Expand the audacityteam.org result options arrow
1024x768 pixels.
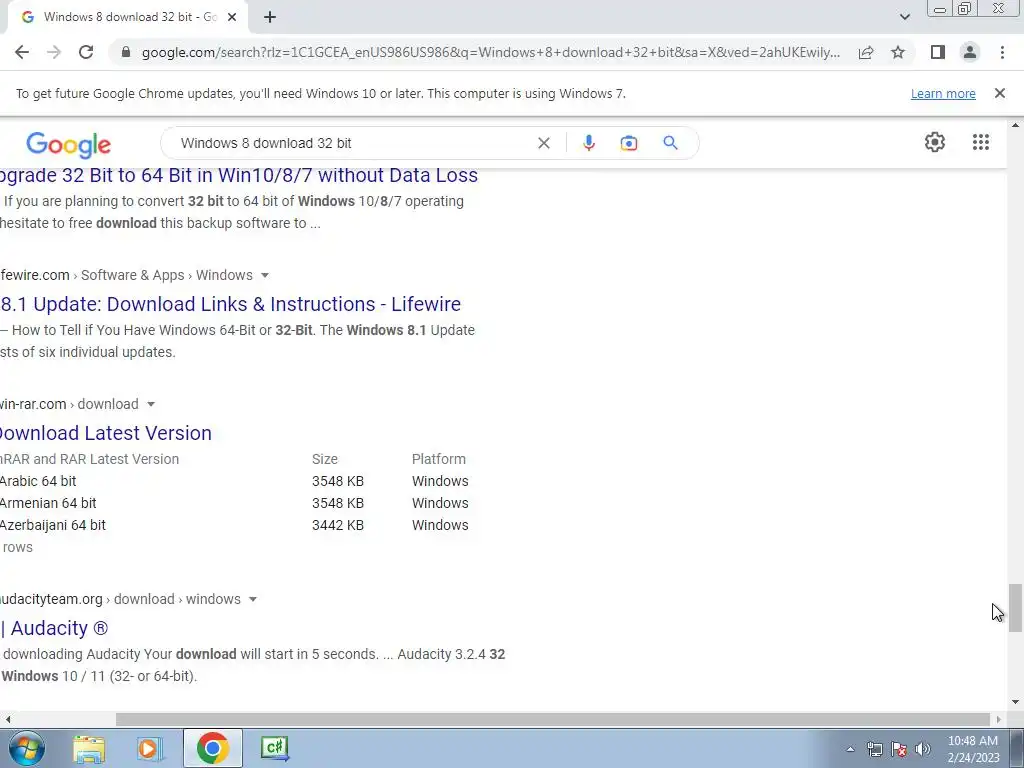(x=253, y=600)
